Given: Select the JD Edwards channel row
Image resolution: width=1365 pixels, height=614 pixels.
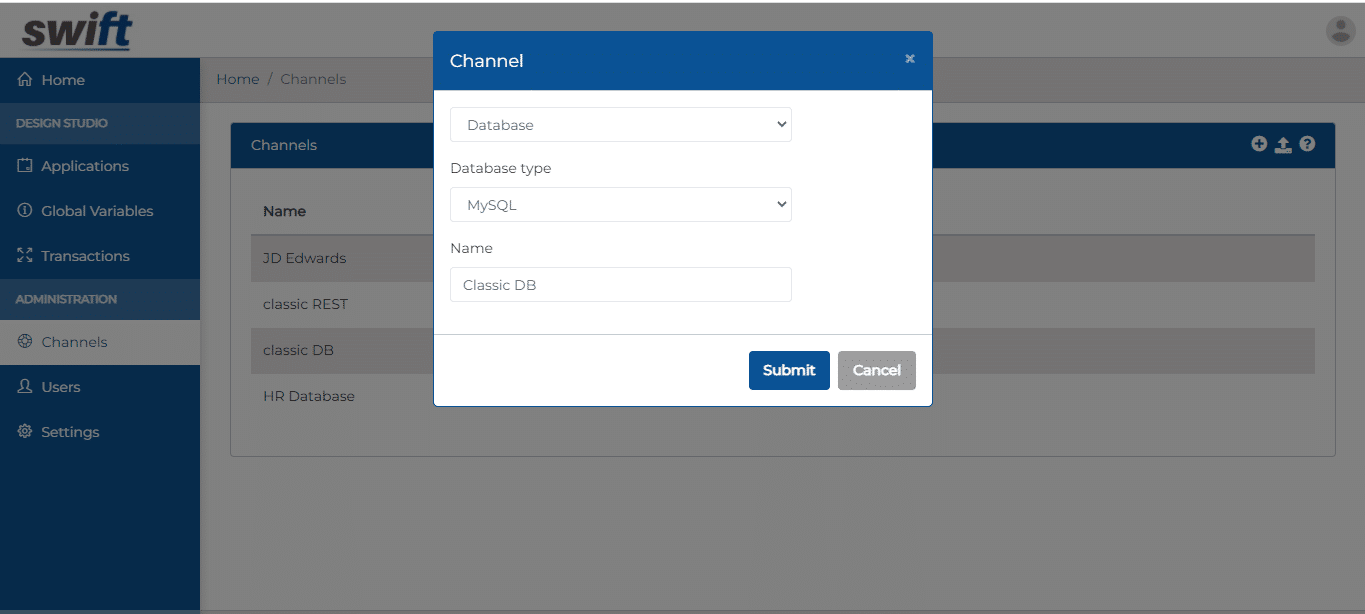Looking at the screenshot, I should (783, 258).
